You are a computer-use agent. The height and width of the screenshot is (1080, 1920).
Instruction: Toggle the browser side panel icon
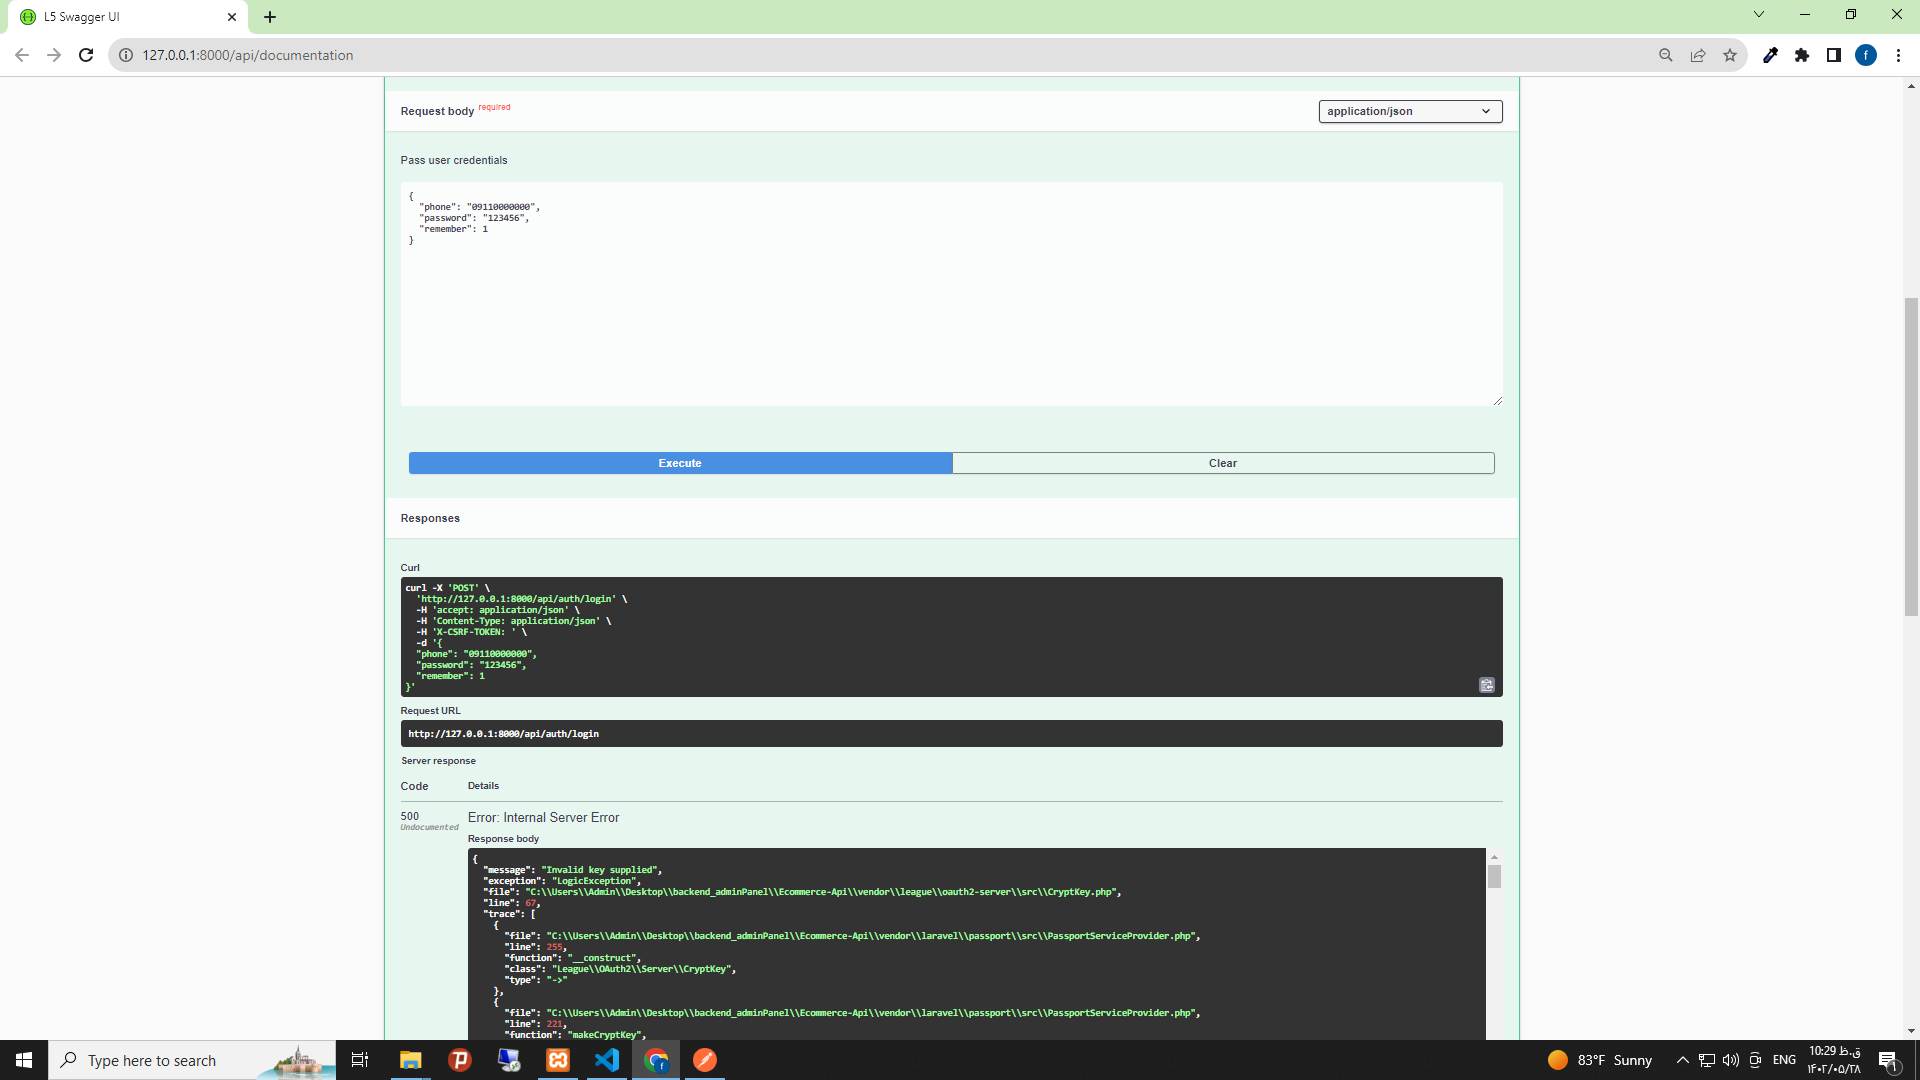click(1834, 55)
